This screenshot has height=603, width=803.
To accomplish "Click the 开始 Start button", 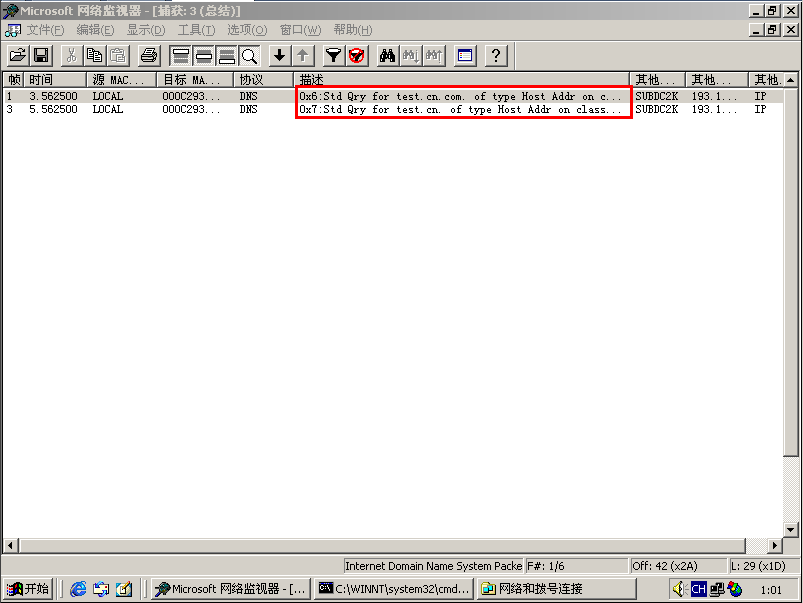I will (28, 589).
